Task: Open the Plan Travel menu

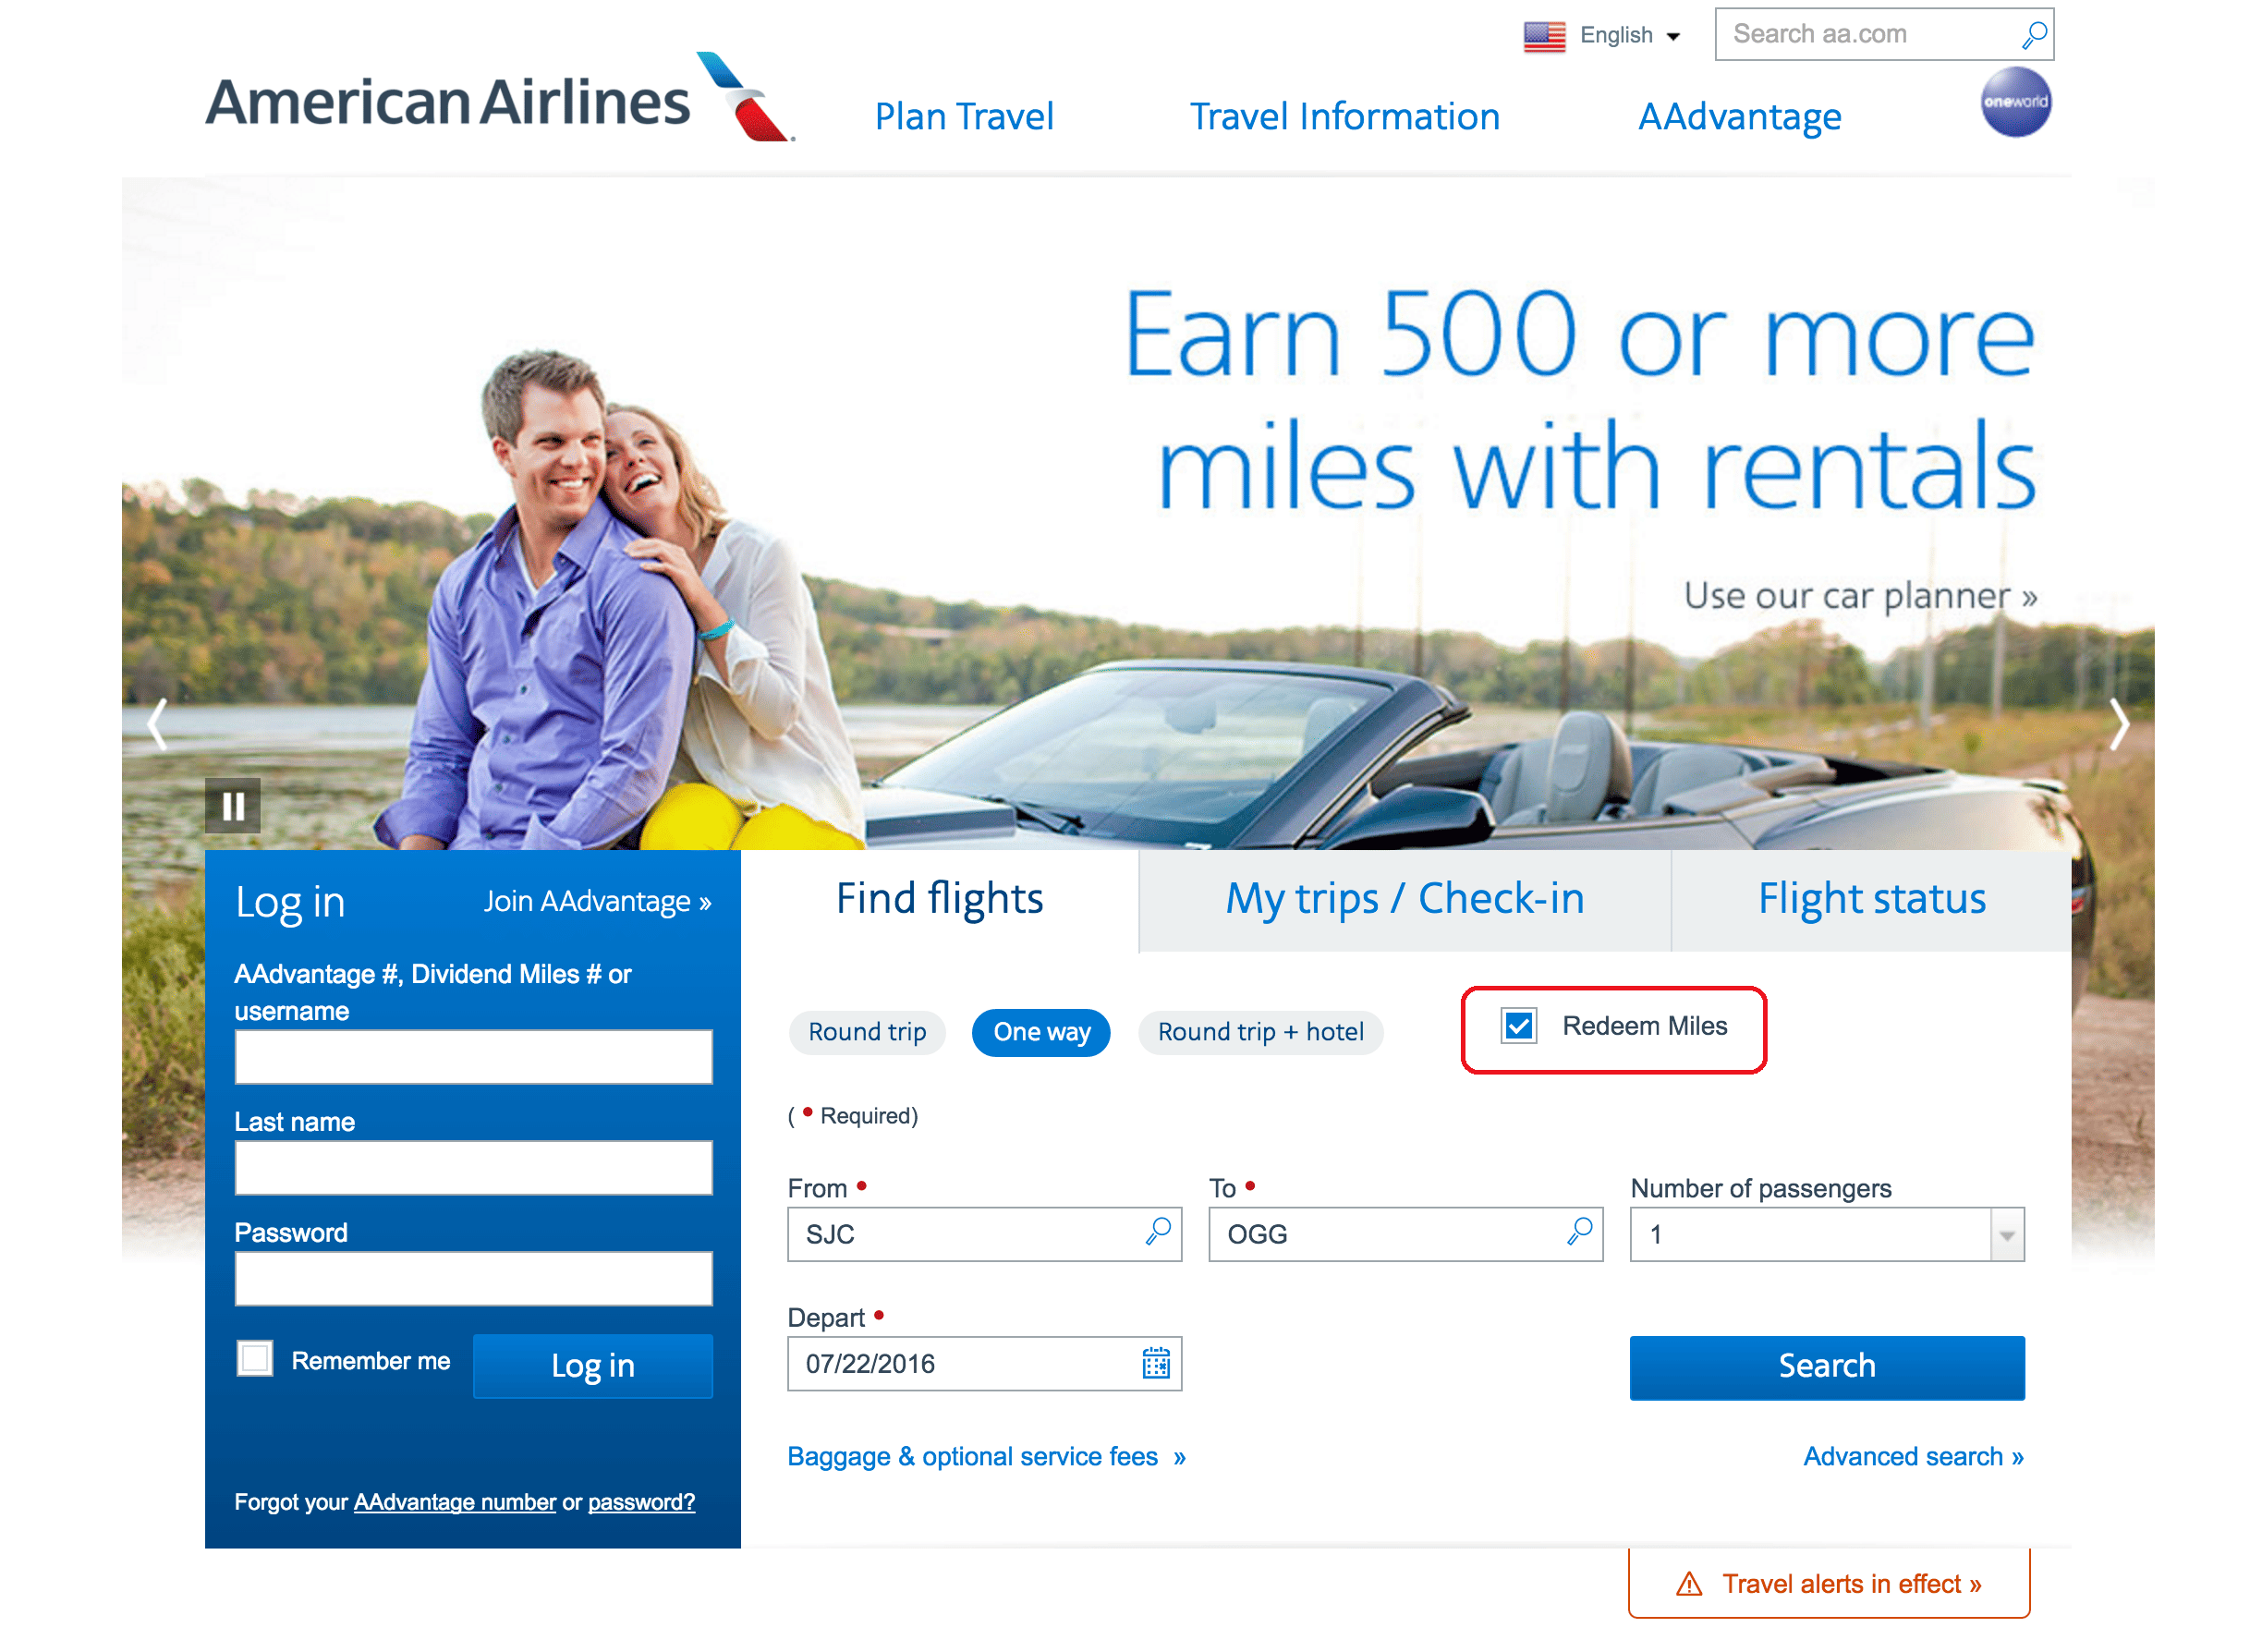Action: tap(964, 116)
